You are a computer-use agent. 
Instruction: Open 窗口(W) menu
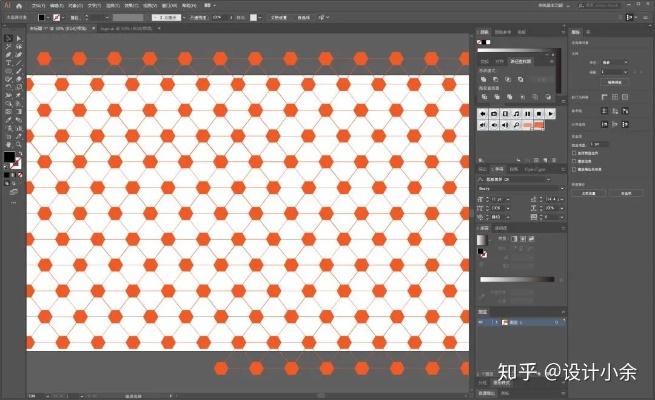169,6
